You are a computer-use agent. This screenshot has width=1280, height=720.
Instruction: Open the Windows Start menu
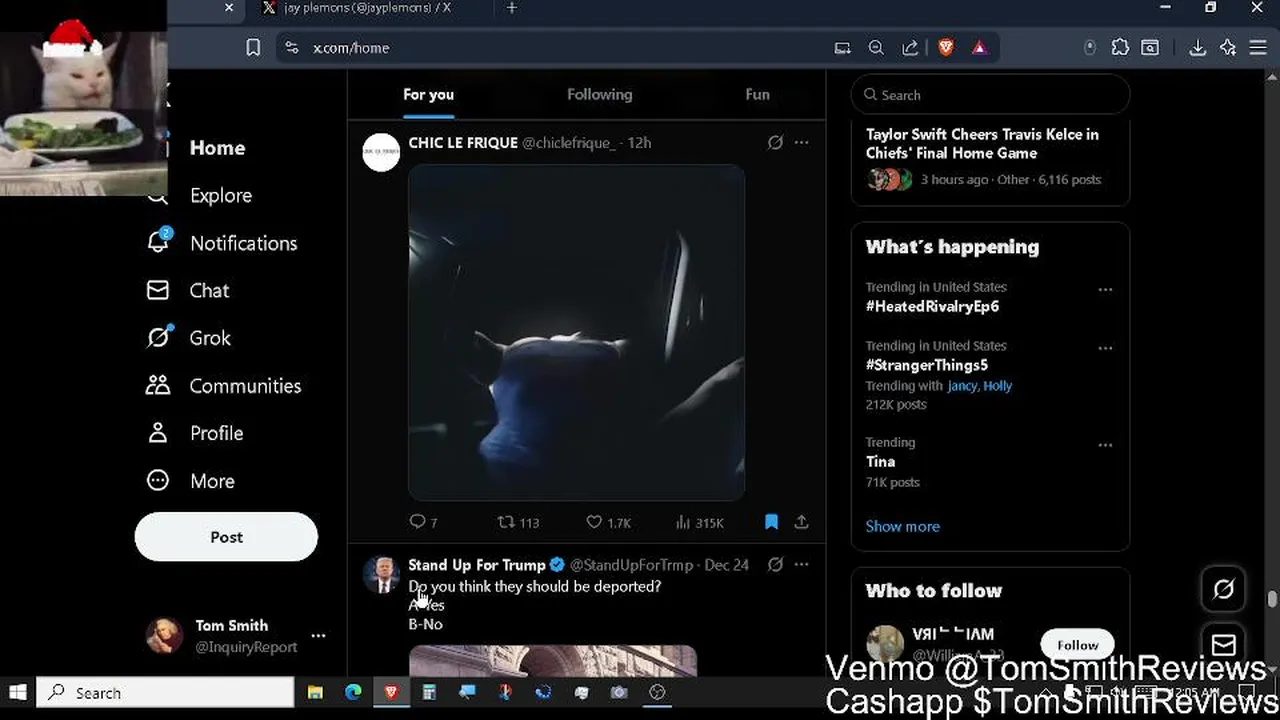point(17,692)
